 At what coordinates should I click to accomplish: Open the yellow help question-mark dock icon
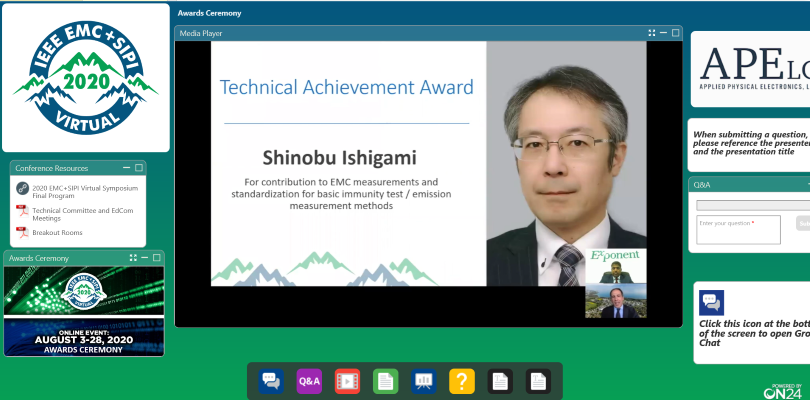(x=462, y=381)
